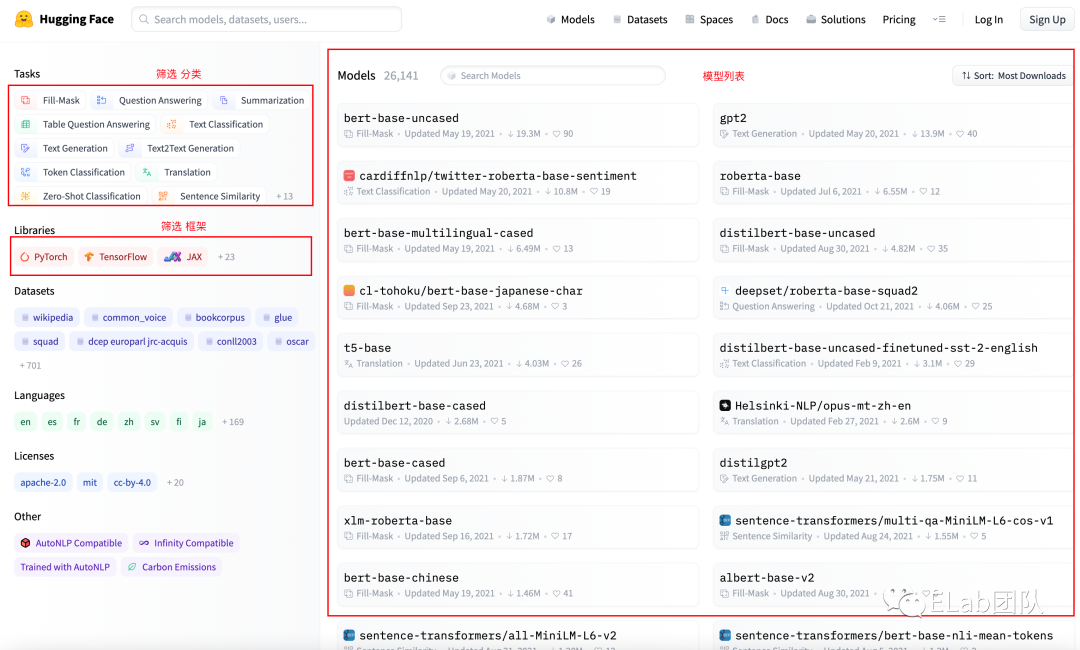Open the roberta-base model card

(x=893, y=182)
